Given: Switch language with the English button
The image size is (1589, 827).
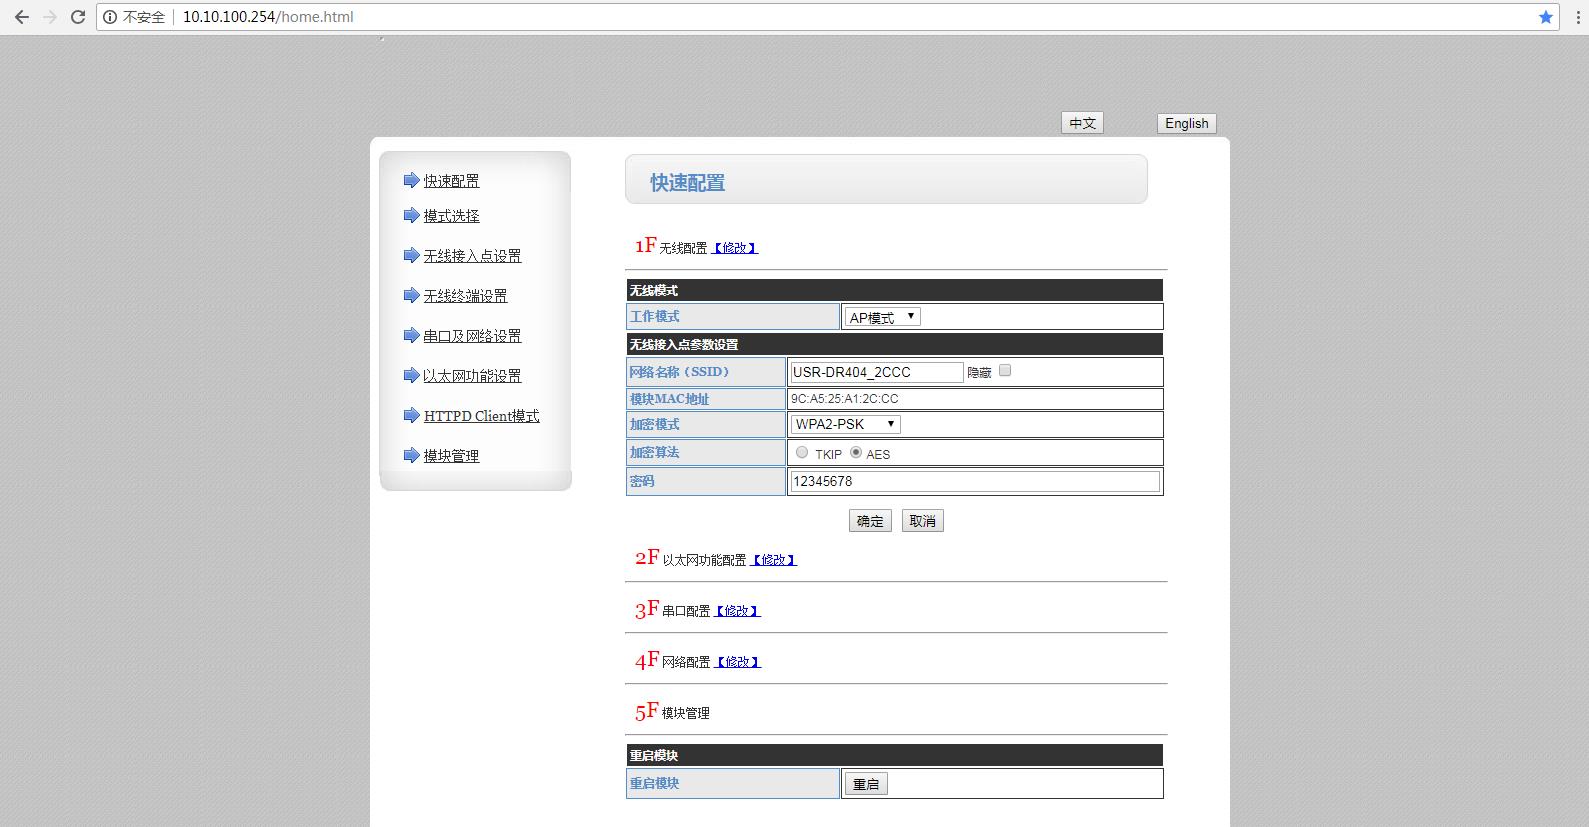Looking at the screenshot, I should (1186, 123).
